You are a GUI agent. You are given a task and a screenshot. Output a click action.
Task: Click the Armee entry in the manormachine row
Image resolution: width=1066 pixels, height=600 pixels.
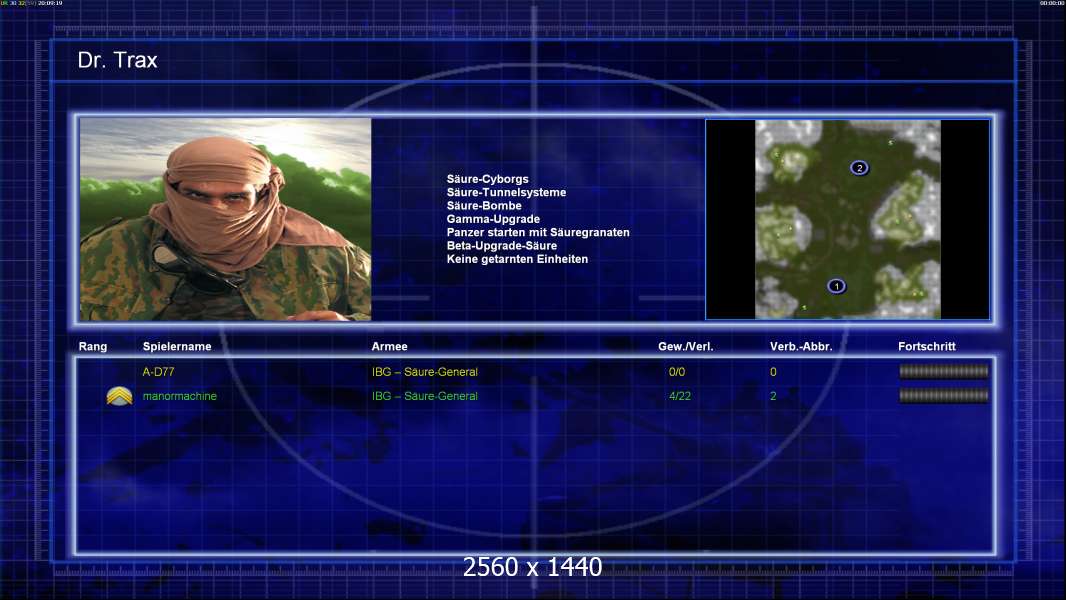coord(425,396)
